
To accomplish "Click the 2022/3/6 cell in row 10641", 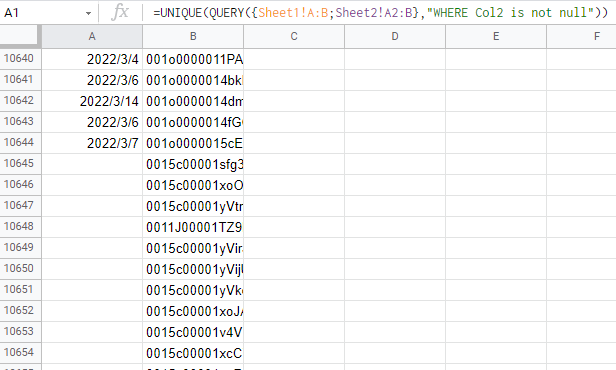I will 92,80.
